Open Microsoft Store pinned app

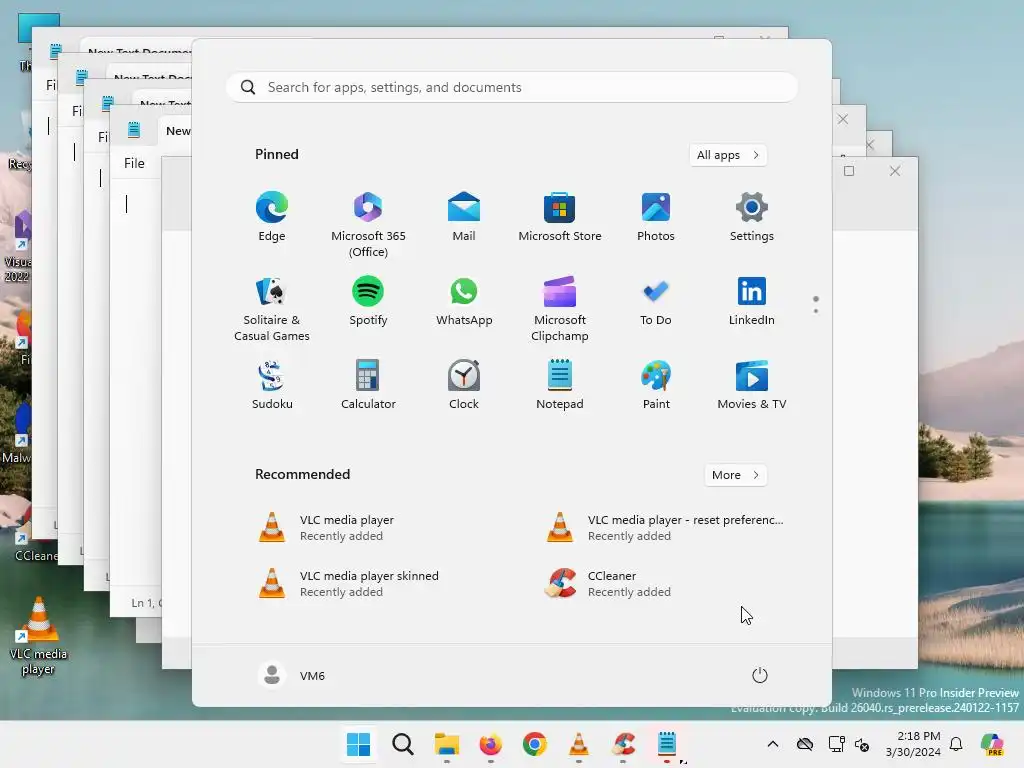[560, 217]
